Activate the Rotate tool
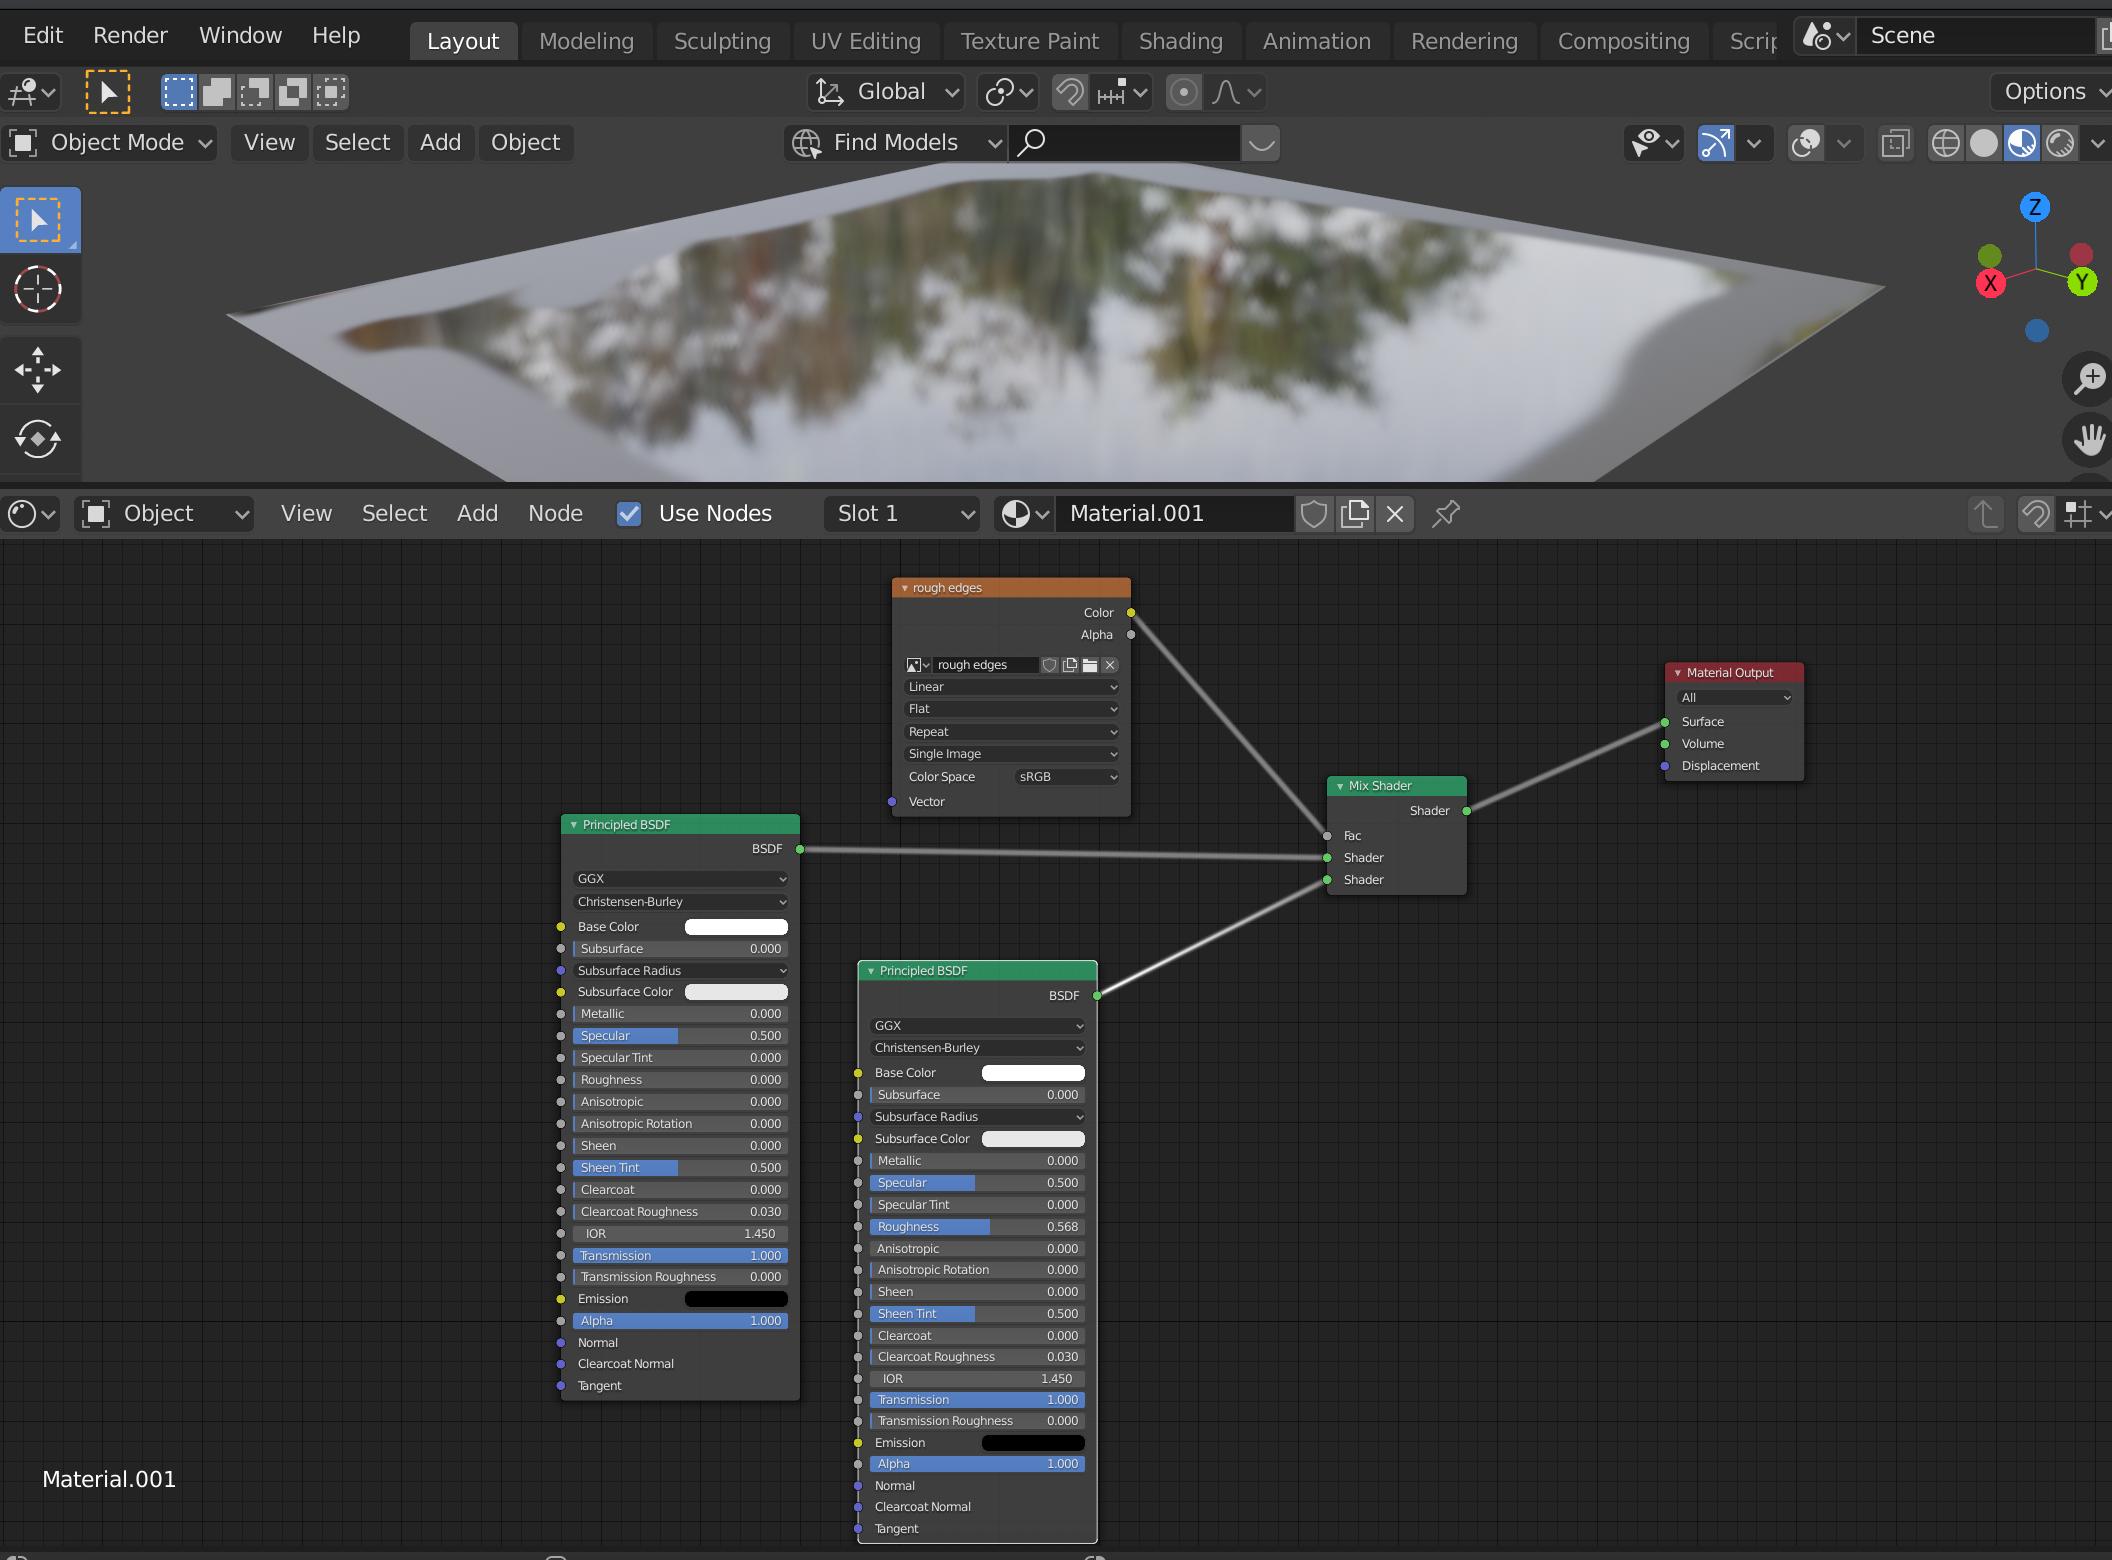 [x=38, y=439]
